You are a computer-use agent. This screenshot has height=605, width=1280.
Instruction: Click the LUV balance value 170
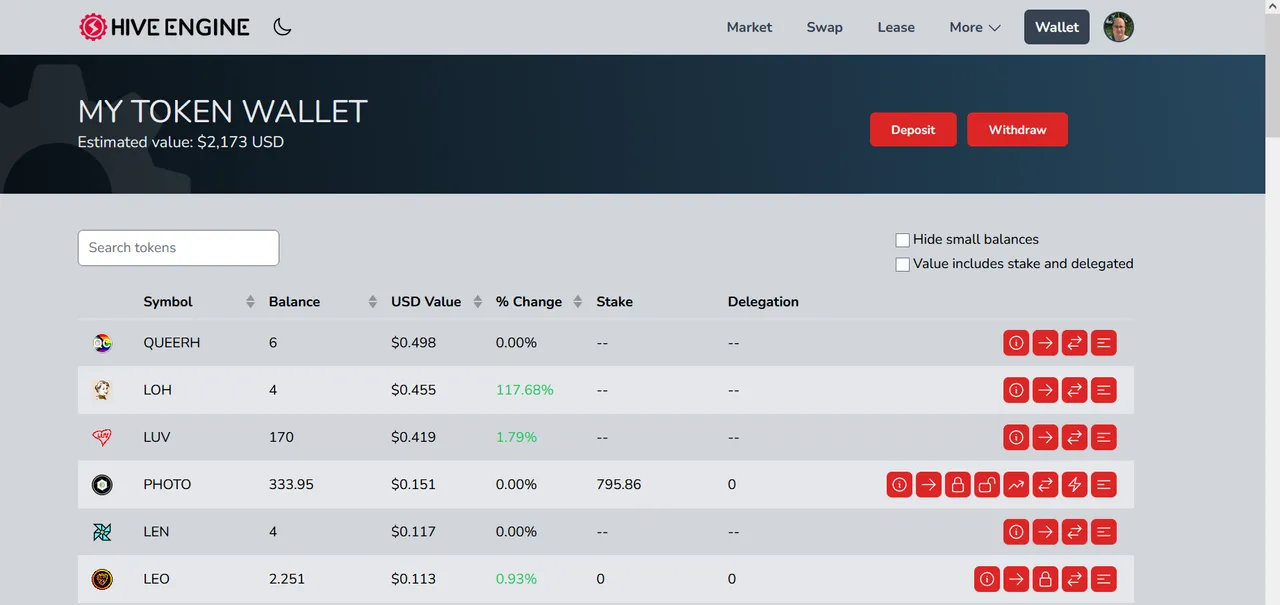coord(281,437)
